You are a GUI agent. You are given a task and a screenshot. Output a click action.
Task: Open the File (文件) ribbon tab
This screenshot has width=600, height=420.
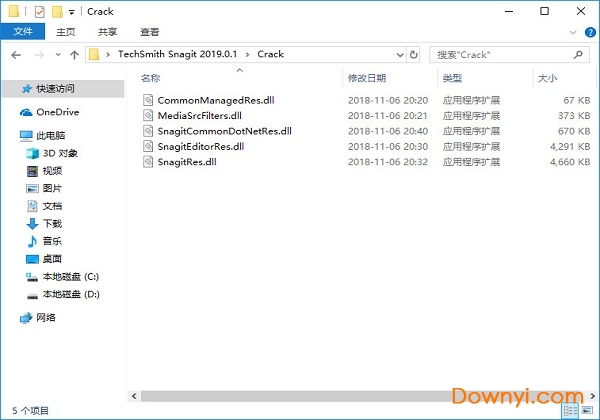click(x=23, y=31)
